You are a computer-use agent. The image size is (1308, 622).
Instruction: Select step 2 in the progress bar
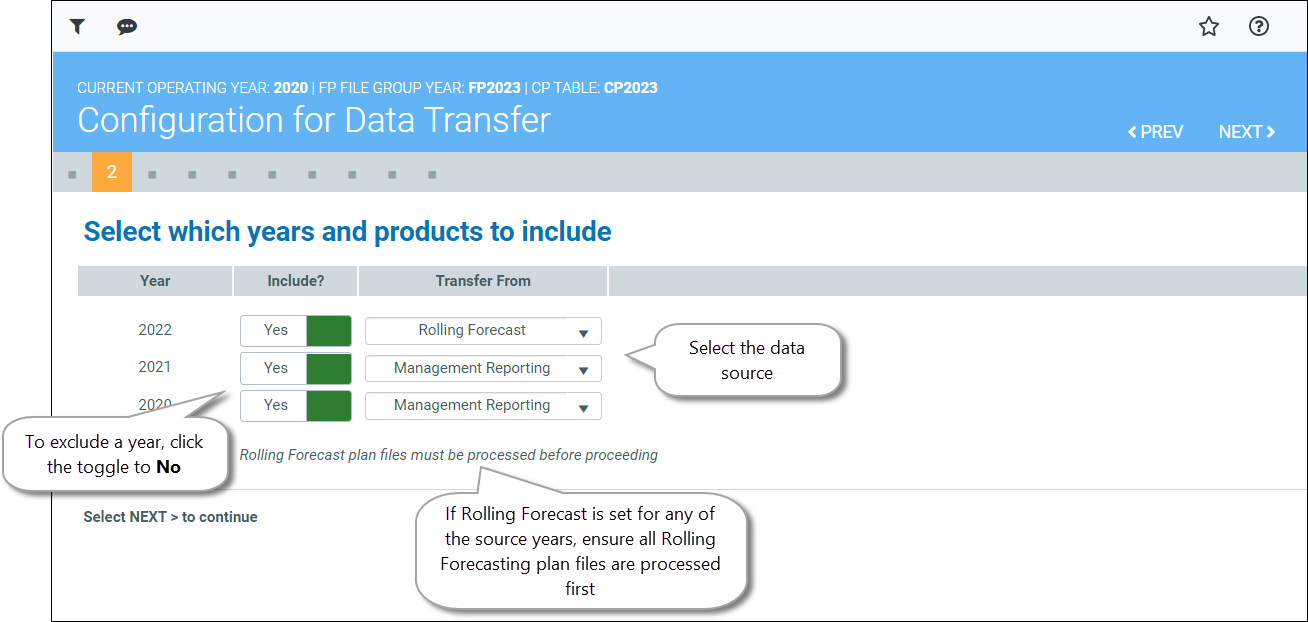coord(112,172)
